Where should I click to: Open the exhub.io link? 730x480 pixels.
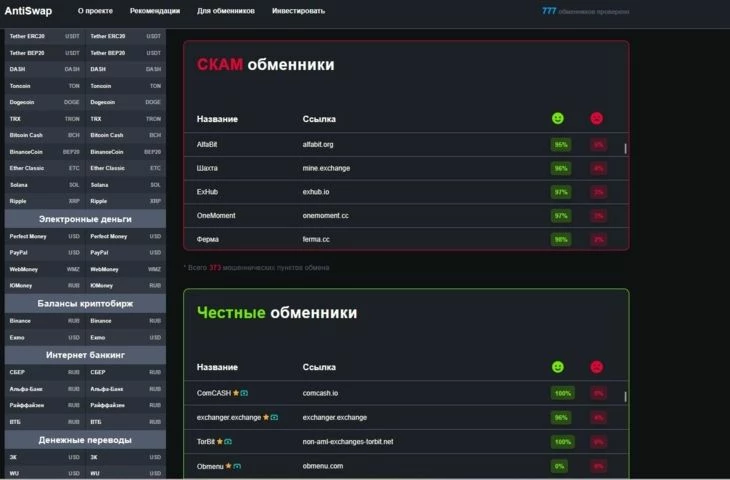pyautogui.click(x=316, y=192)
